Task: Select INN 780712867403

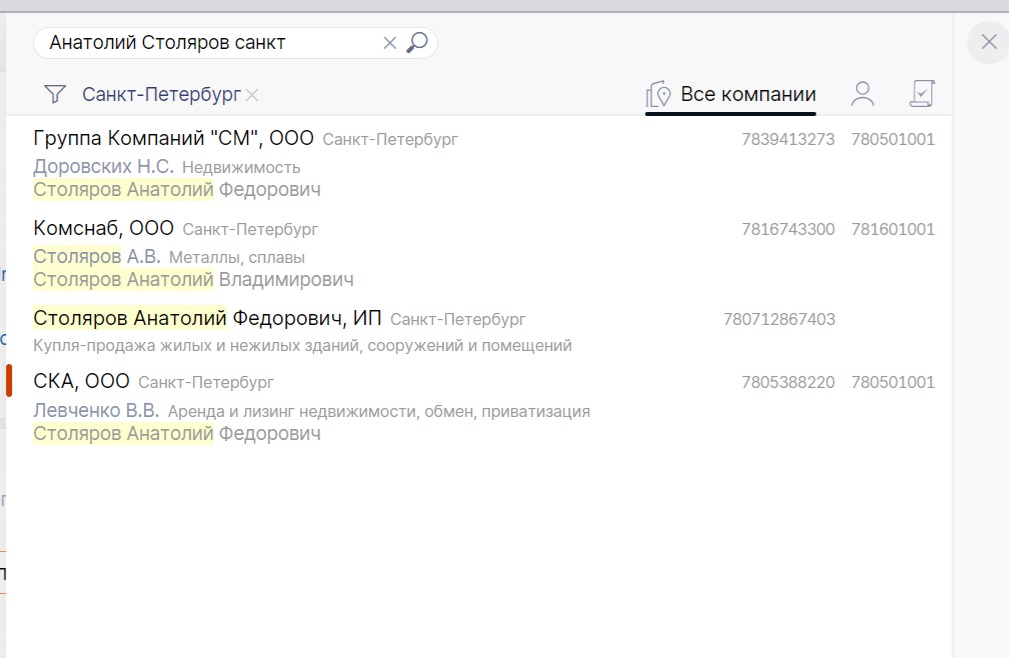Action: pyautogui.click(x=779, y=319)
